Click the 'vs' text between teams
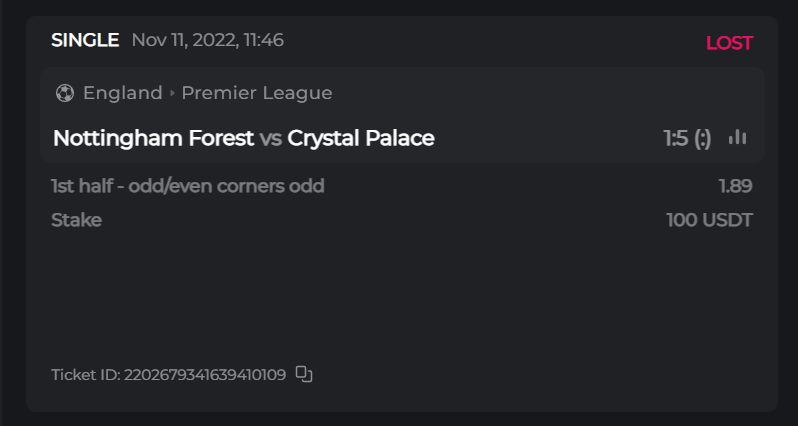Image resolution: width=798 pixels, height=426 pixels. coord(270,138)
